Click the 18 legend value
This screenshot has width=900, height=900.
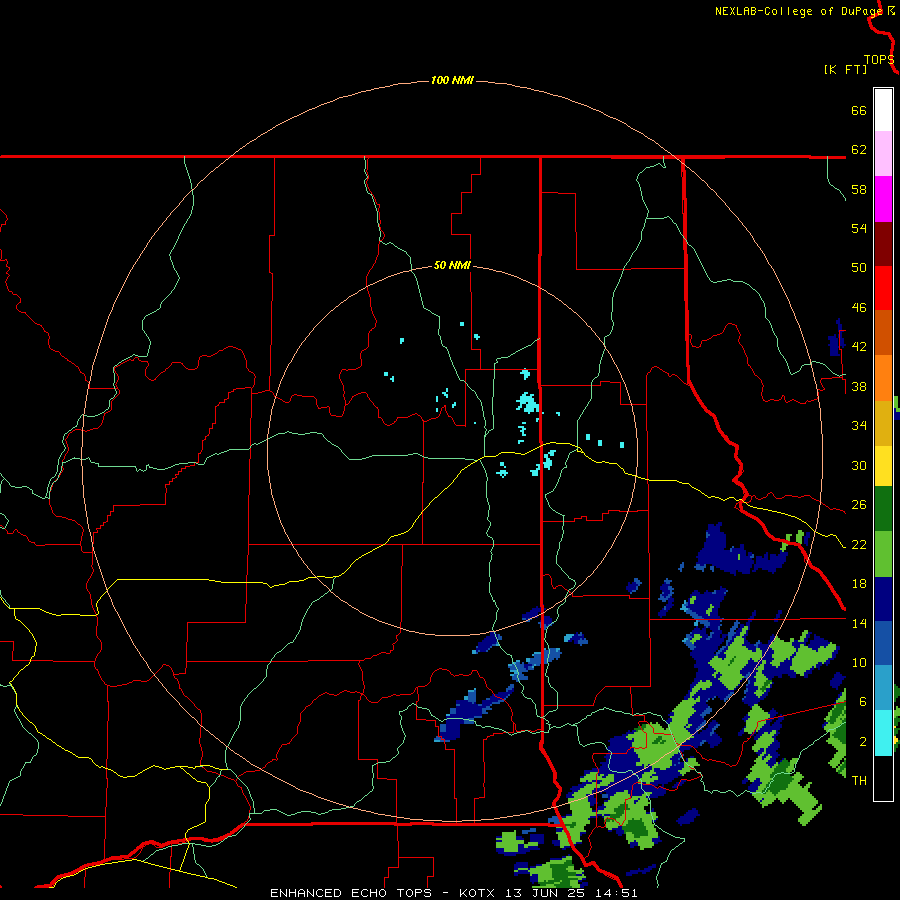(x=859, y=584)
